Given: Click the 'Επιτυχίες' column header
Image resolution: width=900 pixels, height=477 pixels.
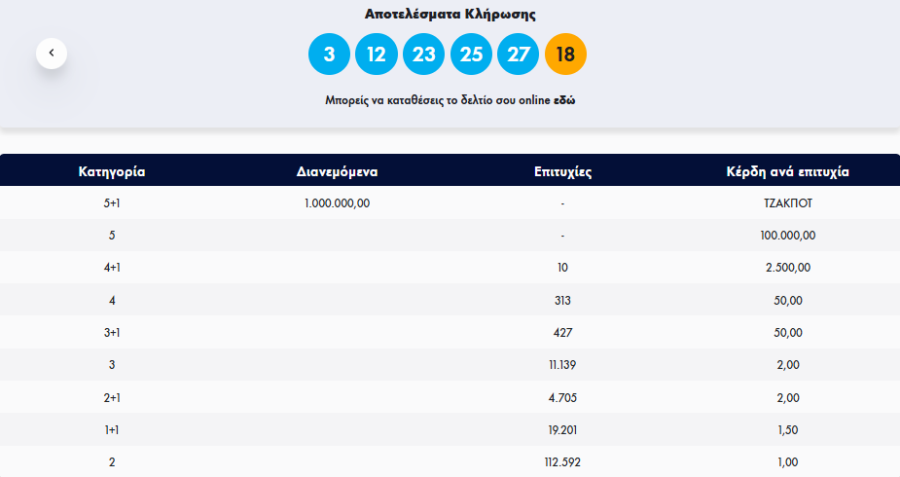Looking at the screenshot, I should coord(563,171).
